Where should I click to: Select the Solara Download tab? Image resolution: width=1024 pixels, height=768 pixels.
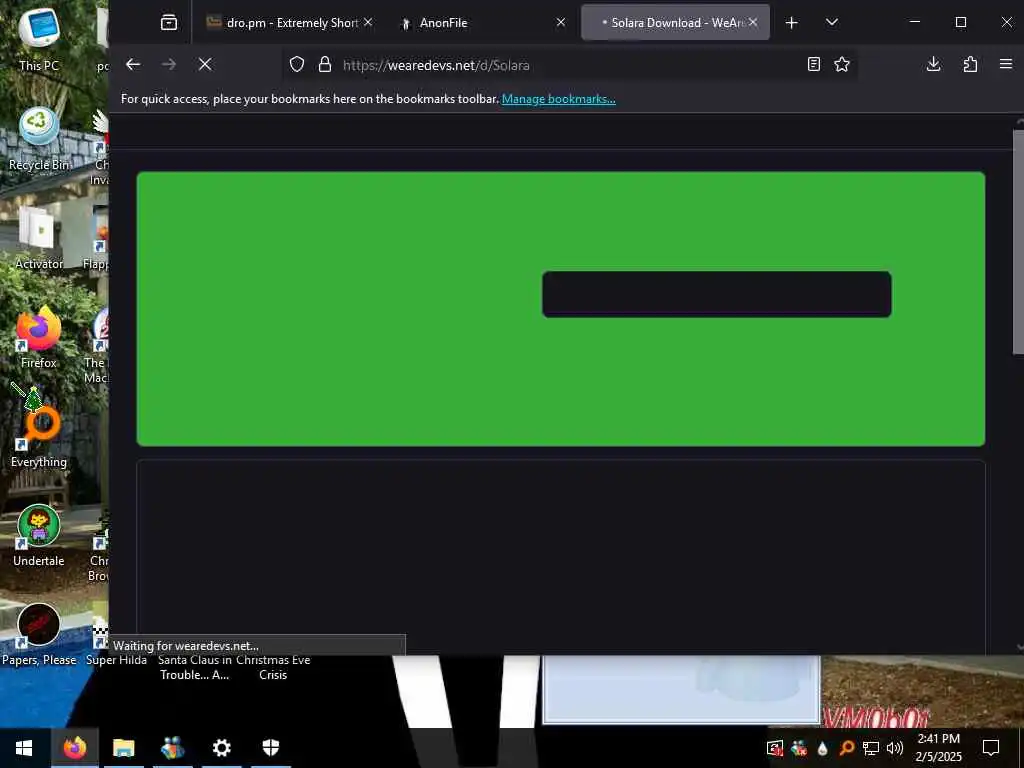675,23
